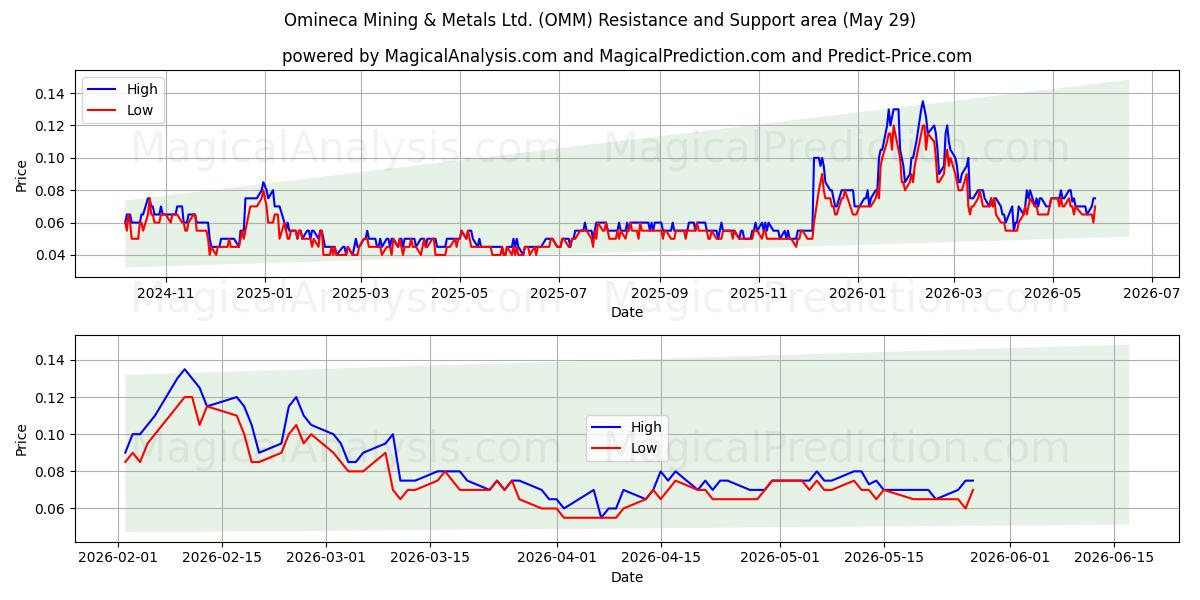Viewport: 1200px width, 600px height.
Task: Click the '2026-05' x-axis label in the top chart
Action: 1052,293
